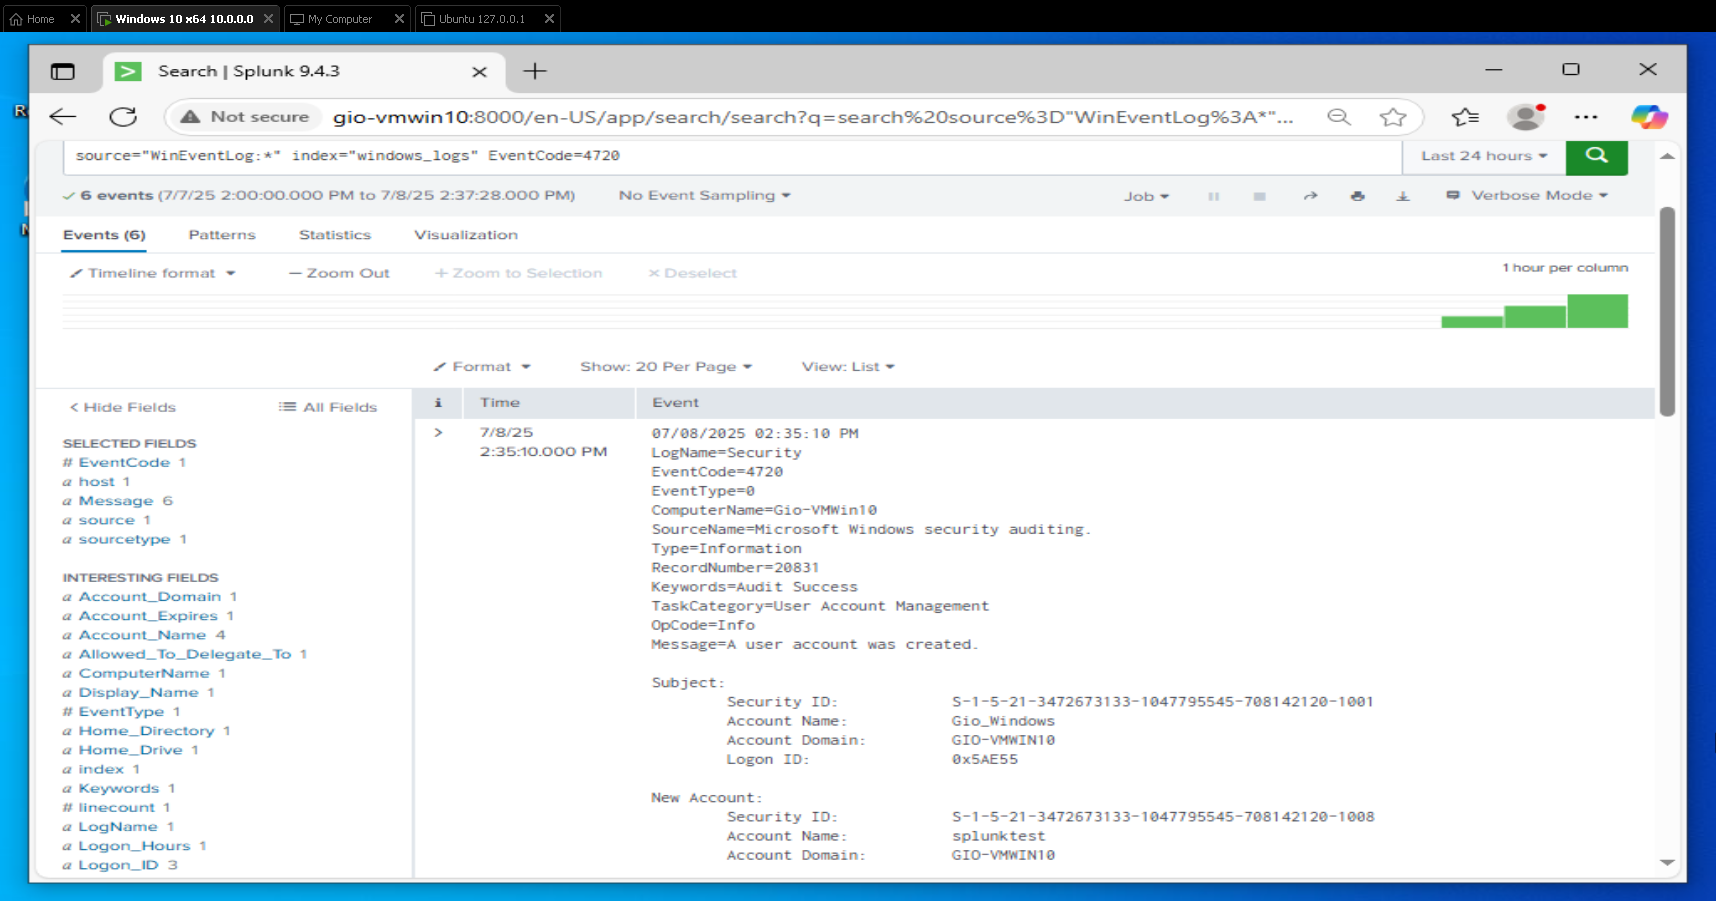Image resolution: width=1716 pixels, height=901 pixels.
Task: Open new browser tab with plus
Action: (x=535, y=71)
